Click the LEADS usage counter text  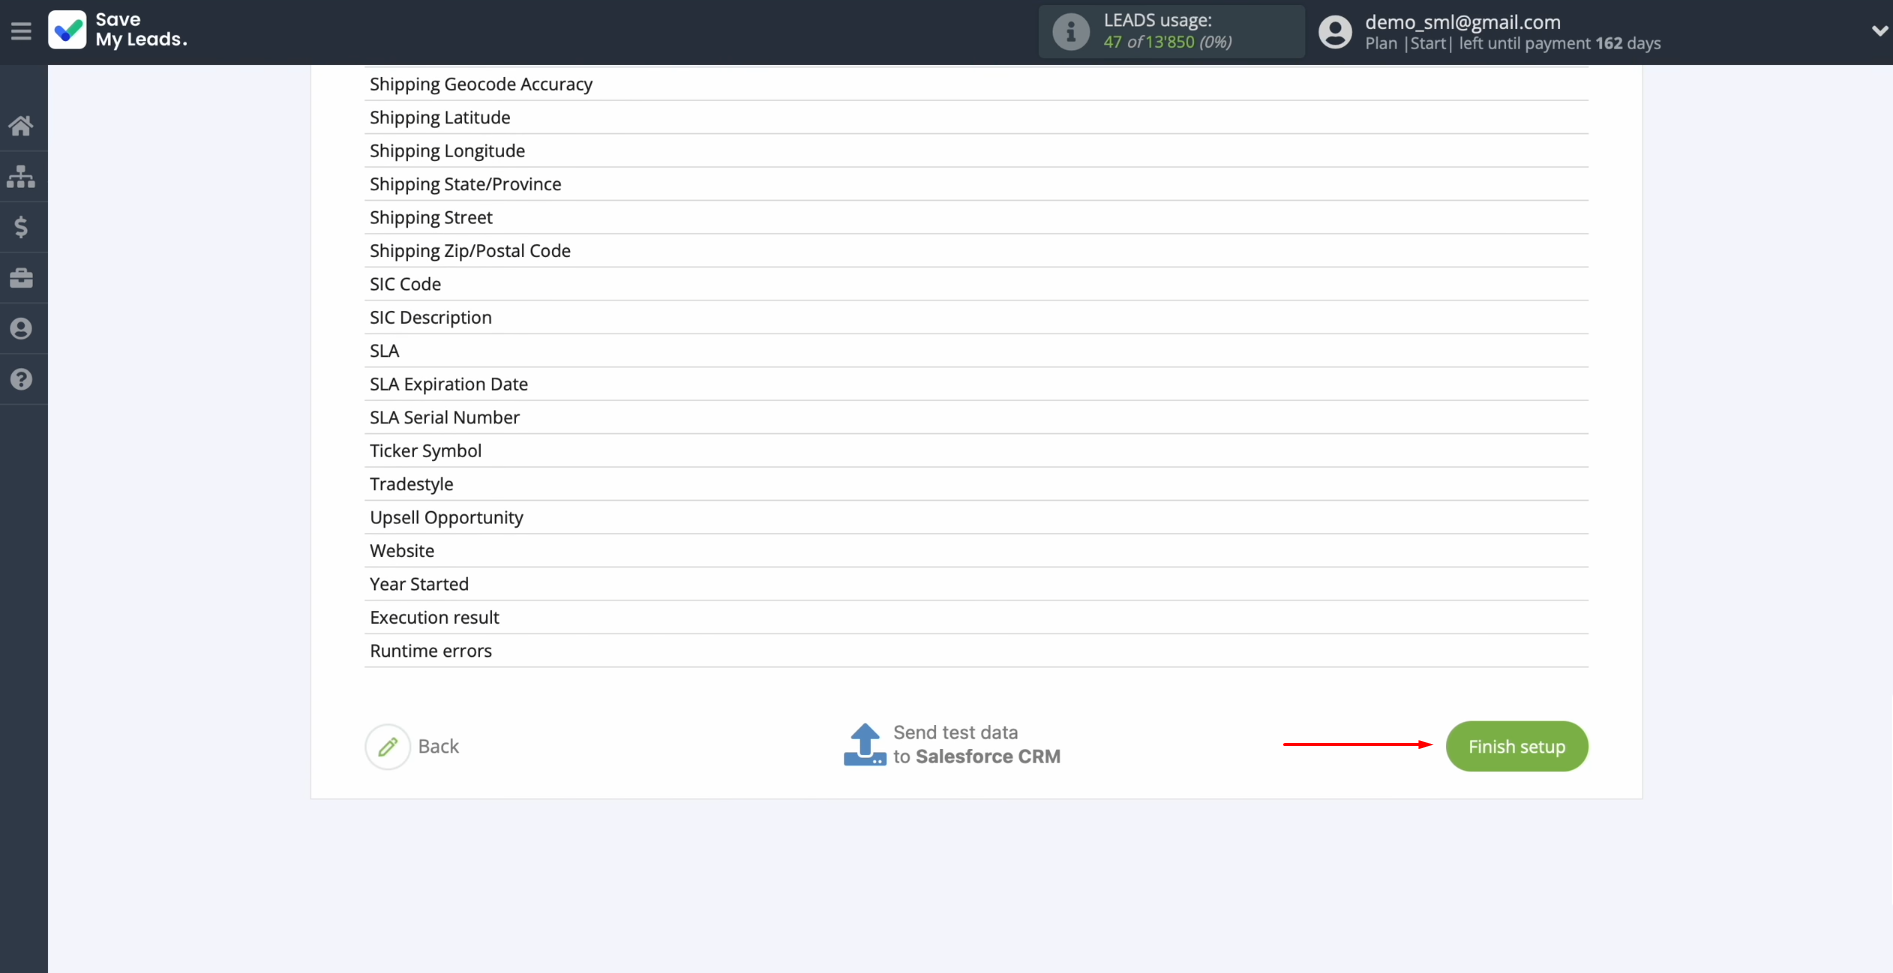tap(1167, 31)
